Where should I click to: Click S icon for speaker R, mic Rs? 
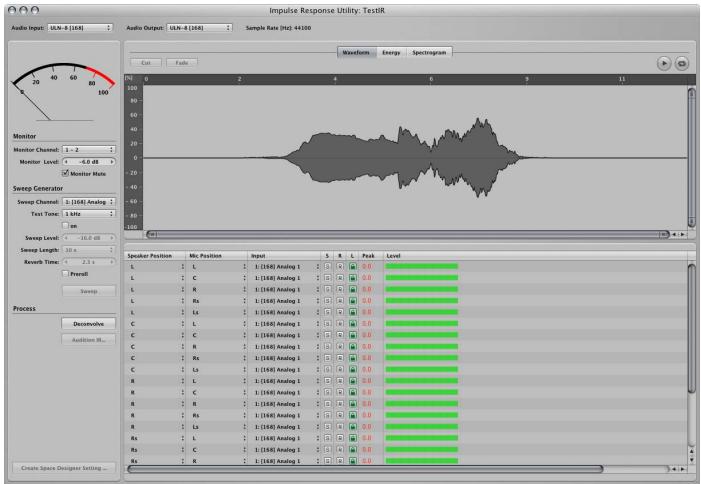[327, 416]
